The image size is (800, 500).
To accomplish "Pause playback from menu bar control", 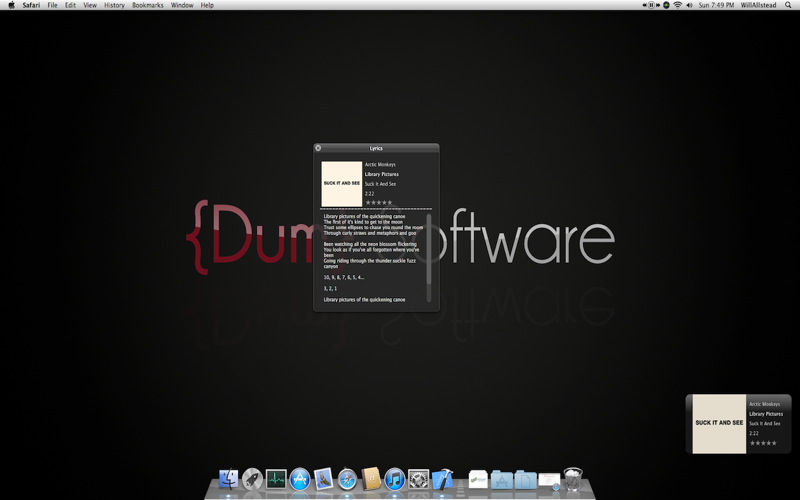I will pos(651,5).
